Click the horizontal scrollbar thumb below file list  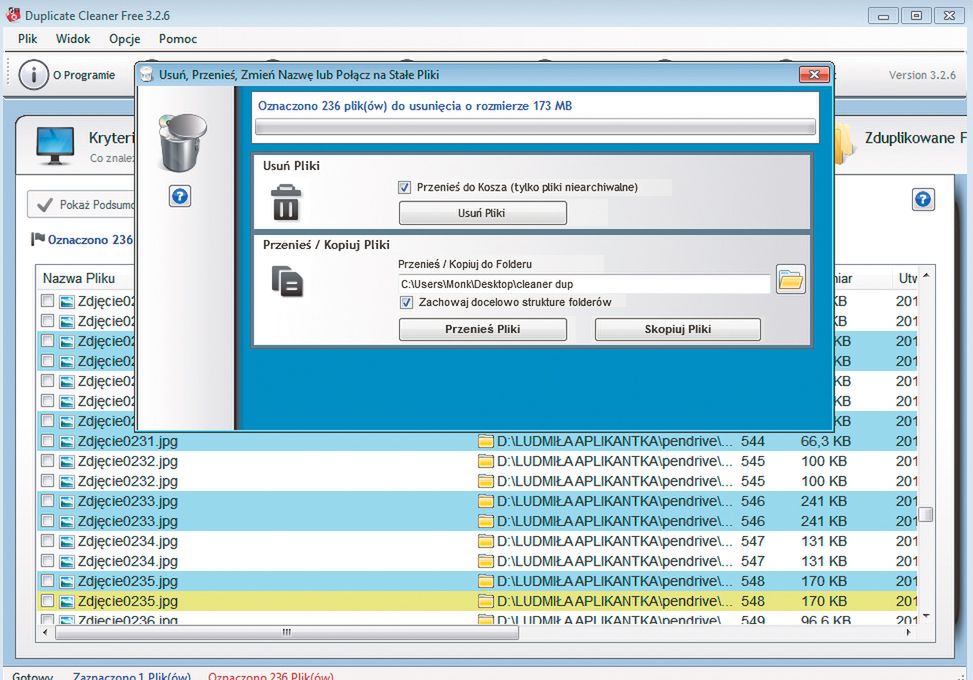286,632
